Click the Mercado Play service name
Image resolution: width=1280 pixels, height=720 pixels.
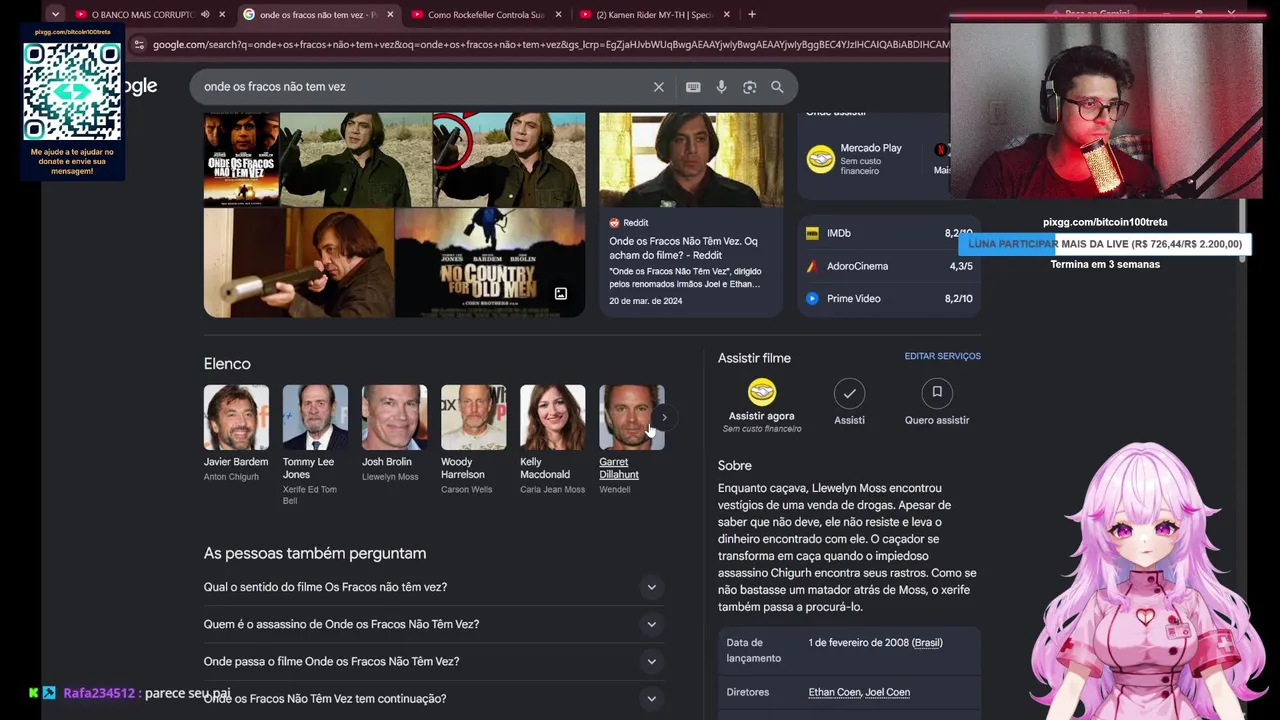click(871, 148)
